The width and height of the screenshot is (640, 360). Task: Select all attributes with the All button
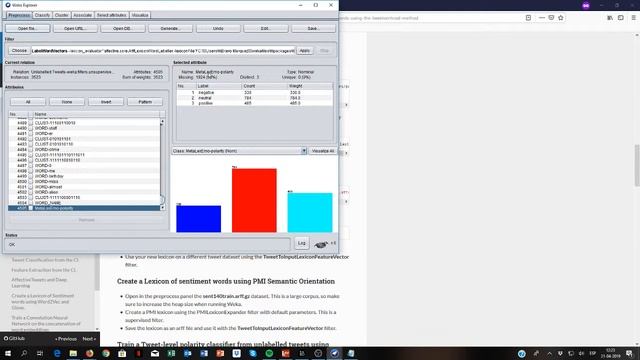click(x=28, y=102)
